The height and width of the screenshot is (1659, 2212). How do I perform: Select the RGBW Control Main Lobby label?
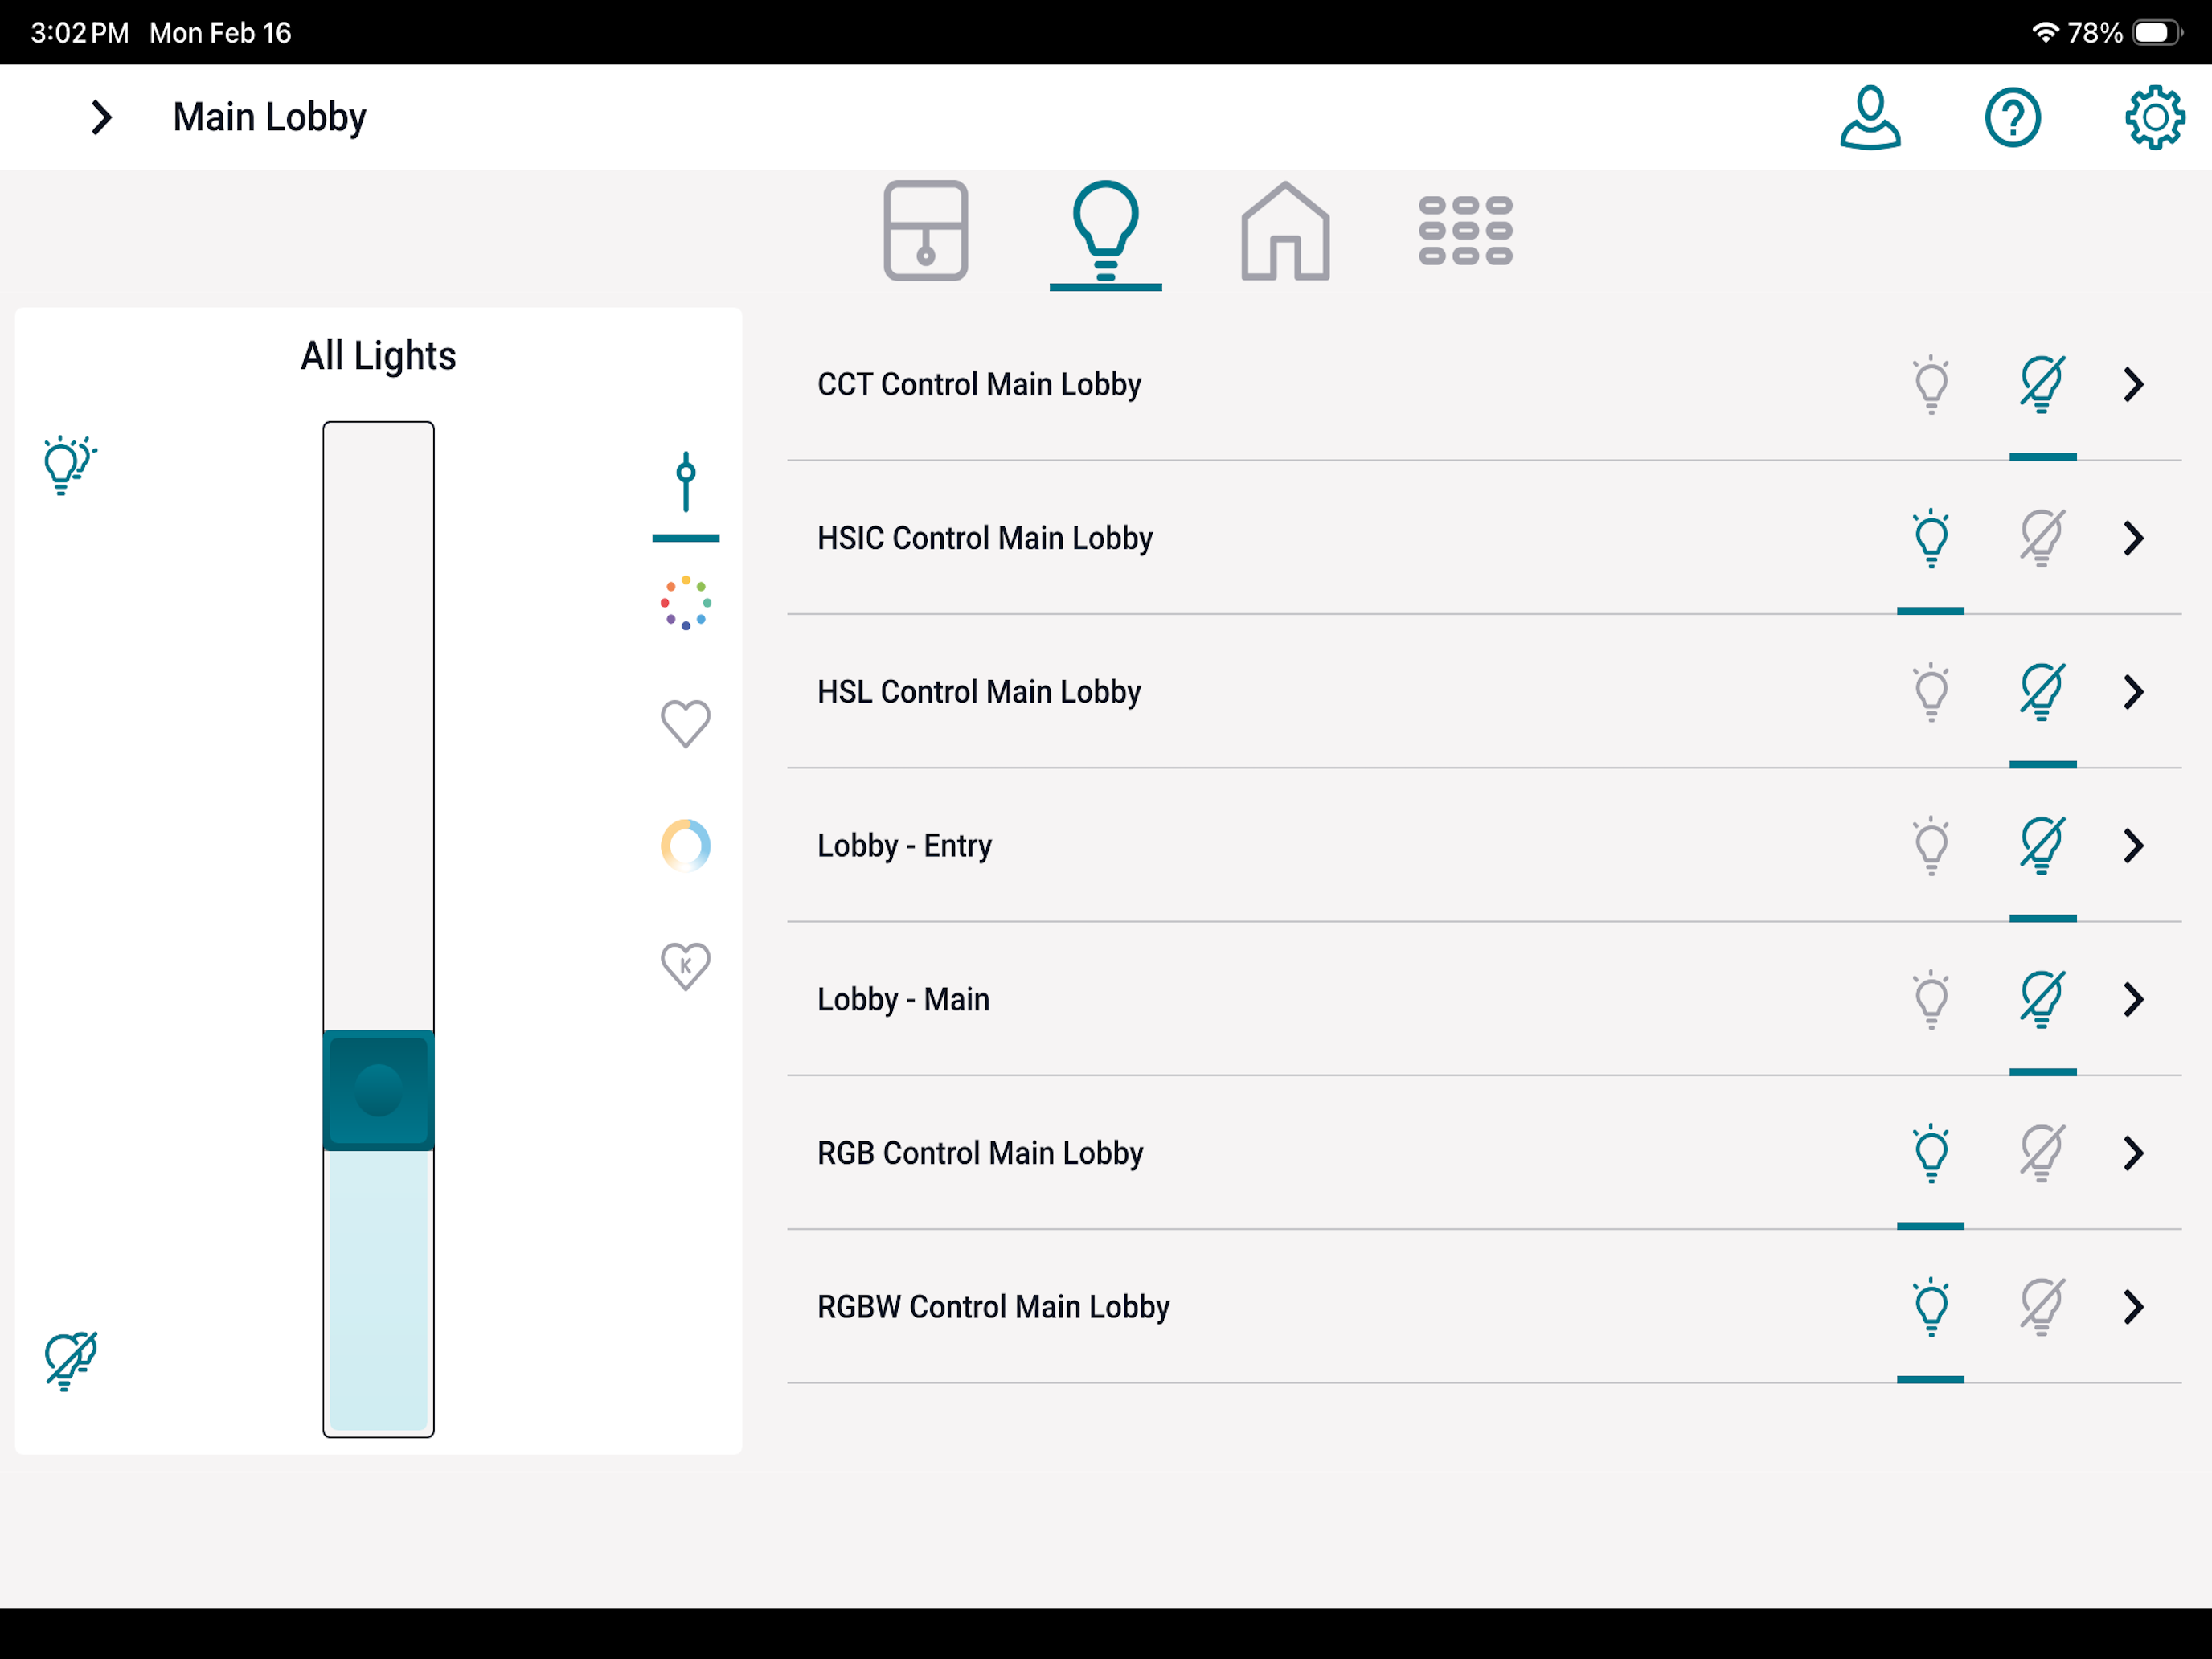pyautogui.click(x=993, y=1308)
